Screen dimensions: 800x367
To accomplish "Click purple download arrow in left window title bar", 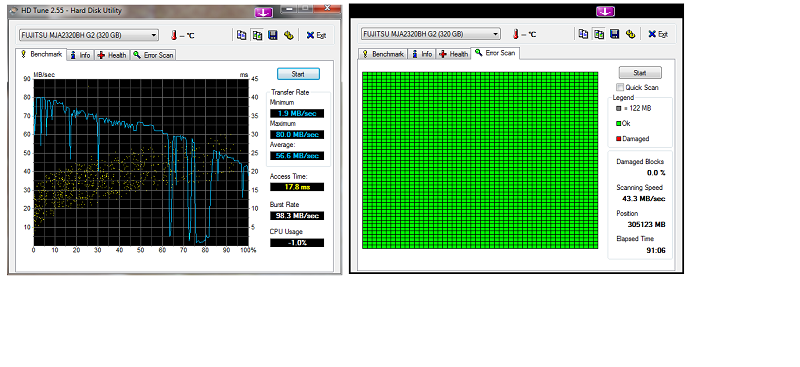I will pyautogui.click(x=263, y=12).
